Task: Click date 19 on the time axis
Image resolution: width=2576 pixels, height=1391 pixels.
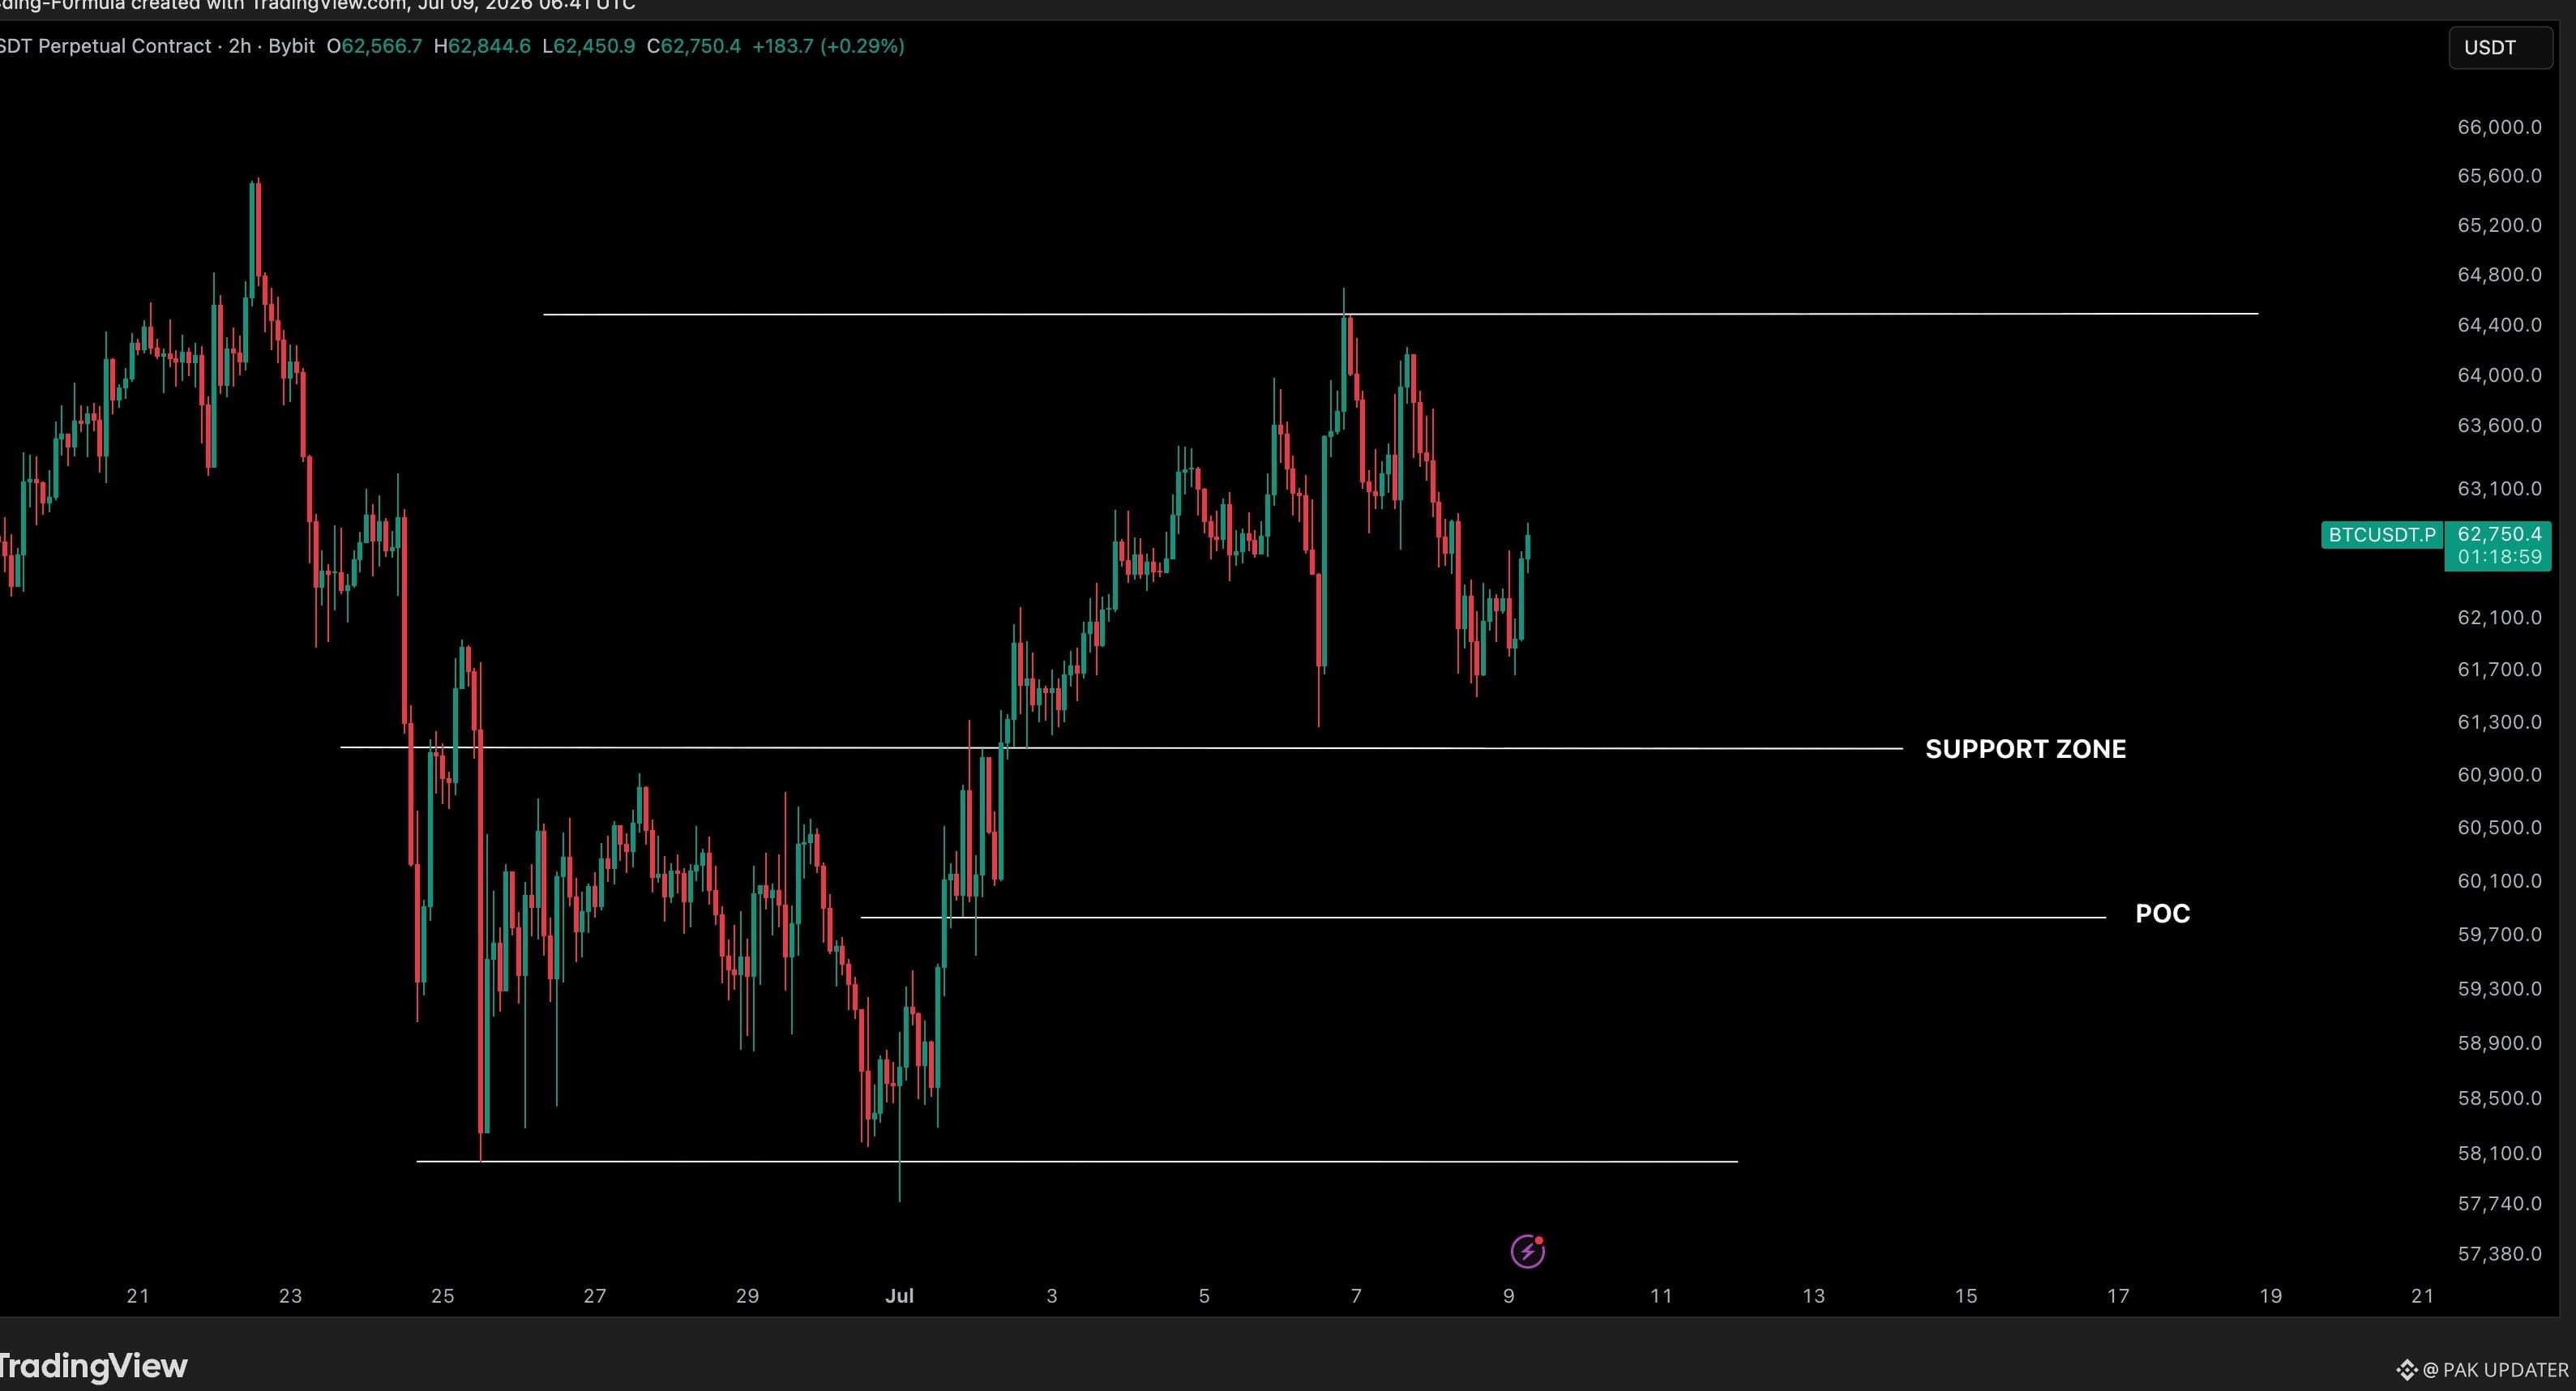Action: 2271,1296
